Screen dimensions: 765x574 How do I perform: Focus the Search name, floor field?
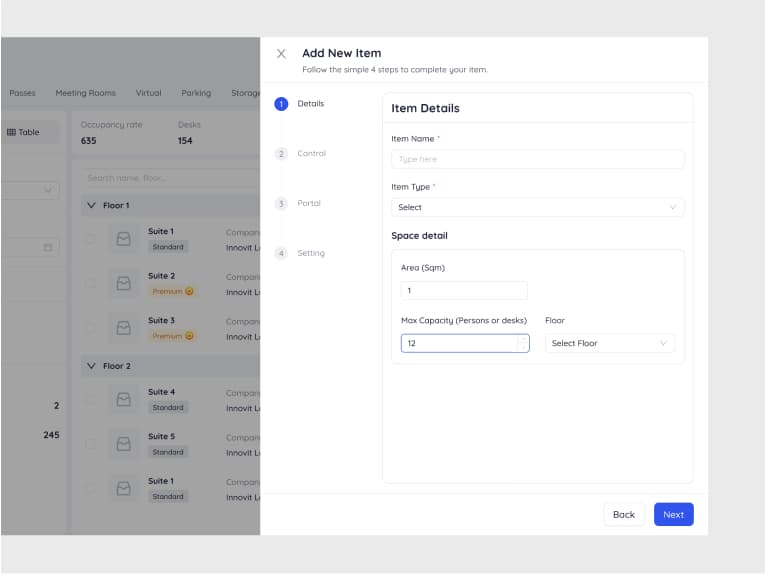[x=171, y=178]
